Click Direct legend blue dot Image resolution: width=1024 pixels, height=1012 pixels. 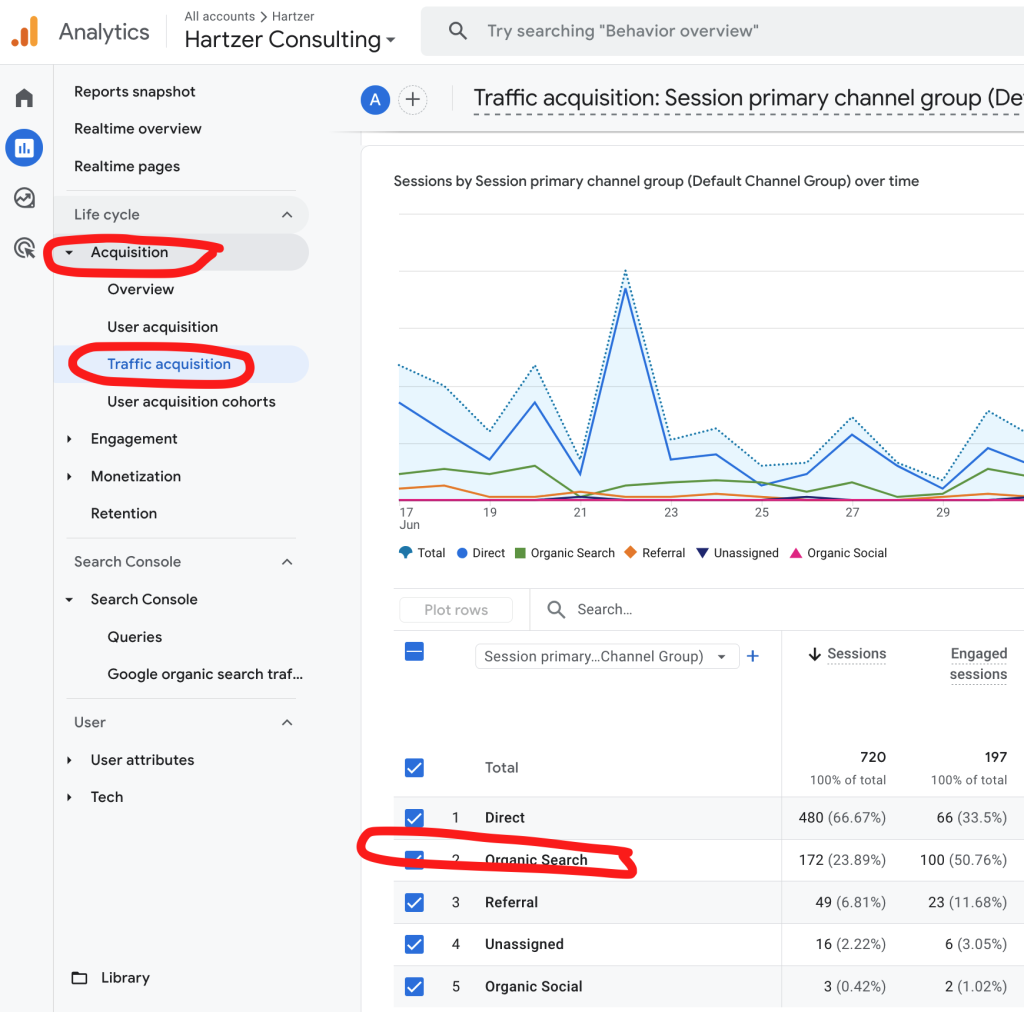click(462, 553)
